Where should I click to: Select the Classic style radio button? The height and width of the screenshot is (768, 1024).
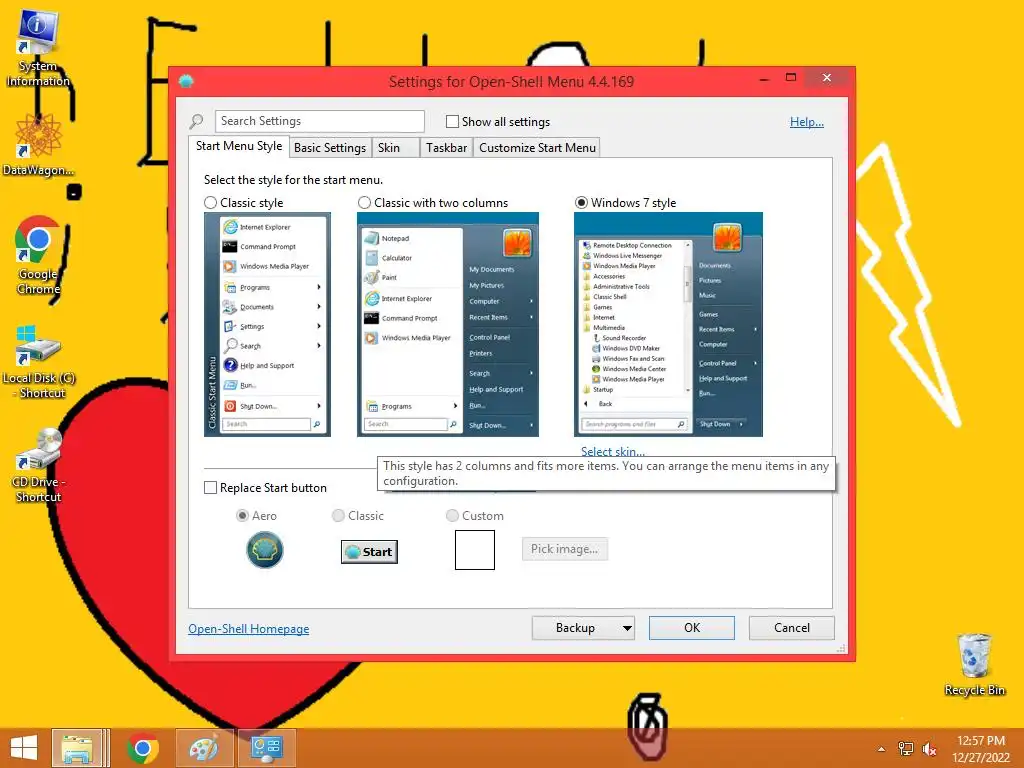click(210, 202)
